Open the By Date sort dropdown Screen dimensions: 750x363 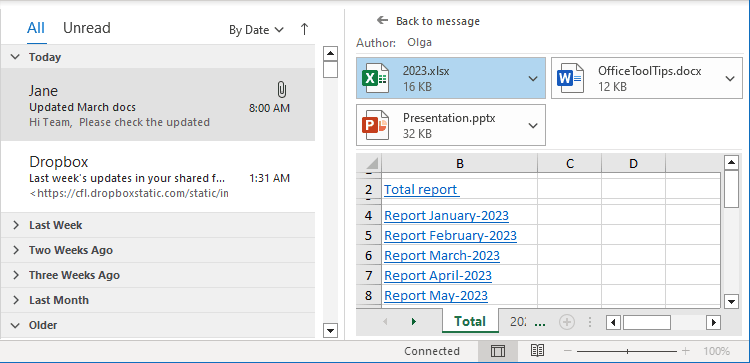(256, 30)
